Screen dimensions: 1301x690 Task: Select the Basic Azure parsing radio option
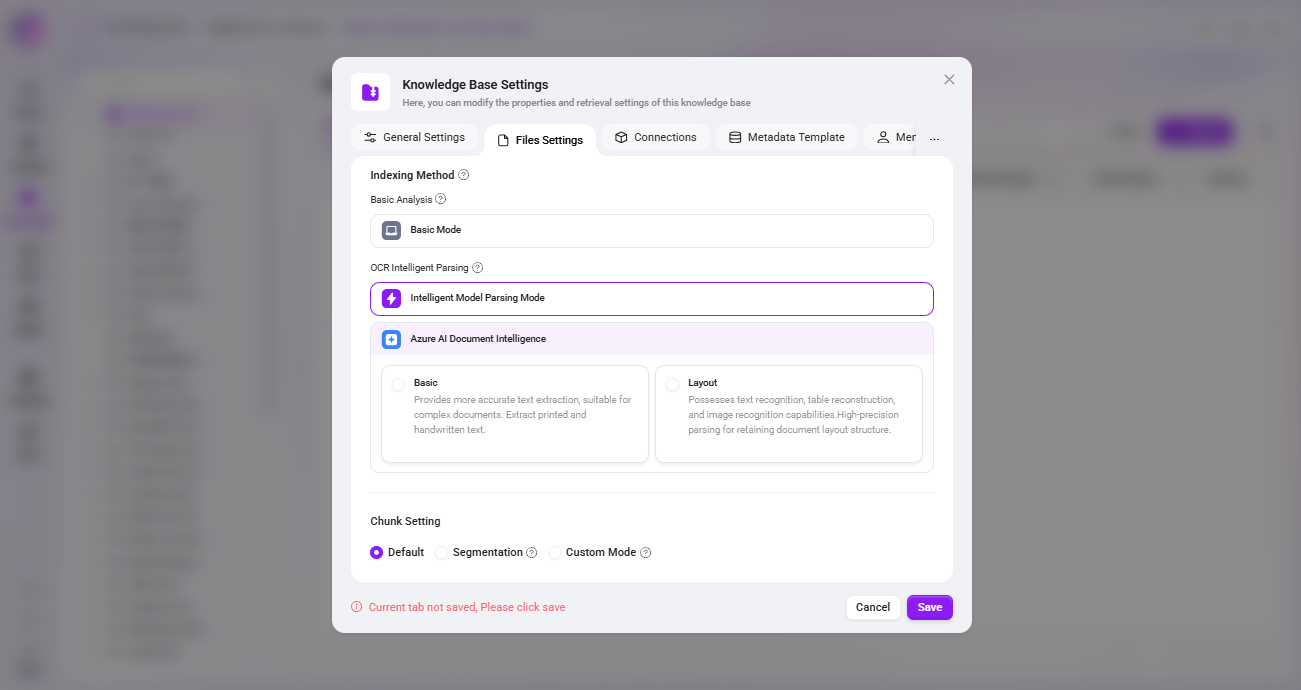tap(398, 384)
